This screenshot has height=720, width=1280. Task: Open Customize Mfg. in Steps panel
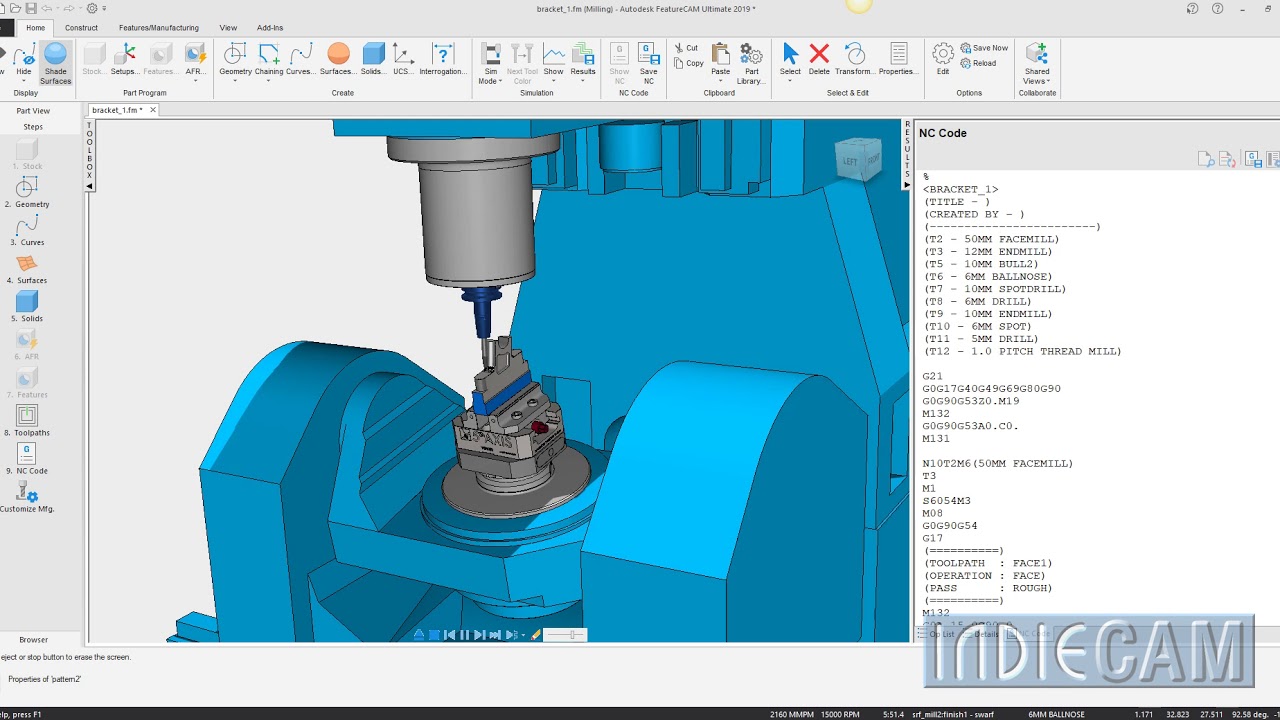point(27,496)
